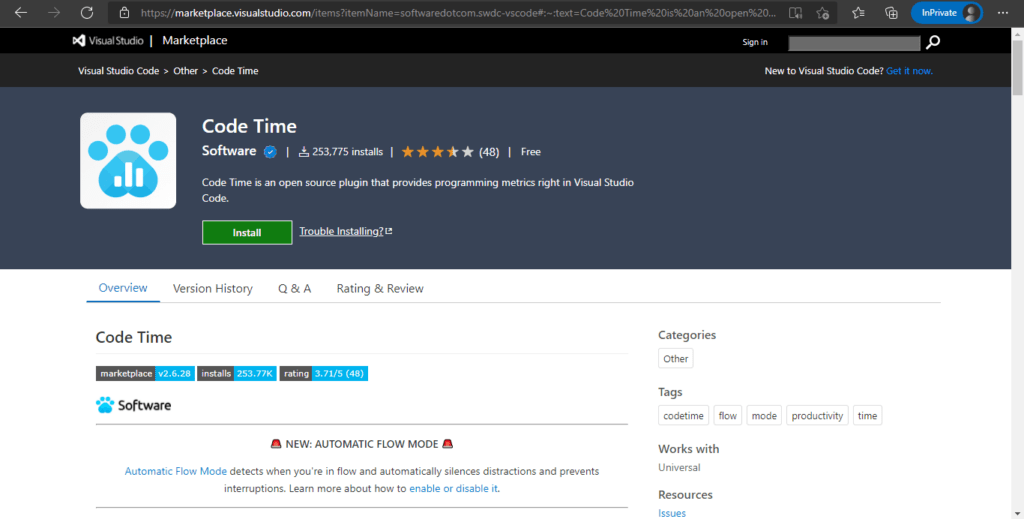The image size is (1024, 519).
Task: Go back using browser back arrow
Action: tap(21, 12)
